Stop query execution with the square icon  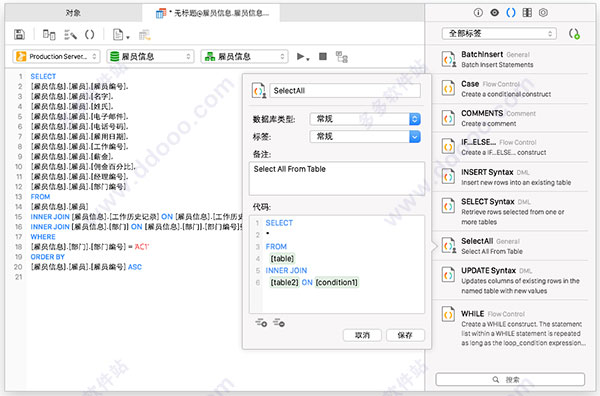pos(323,57)
